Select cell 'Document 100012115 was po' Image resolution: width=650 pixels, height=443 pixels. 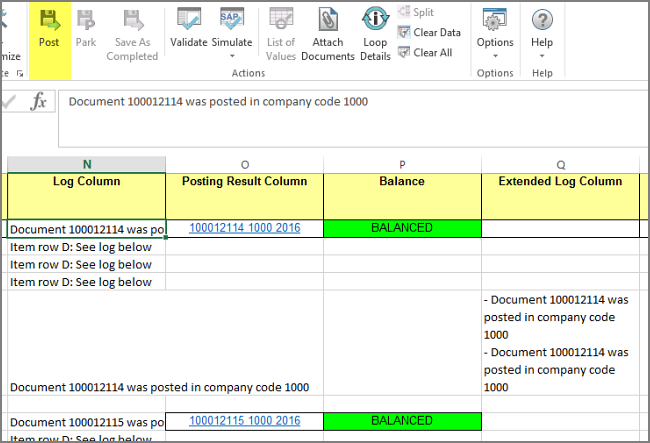tap(87, 422)
